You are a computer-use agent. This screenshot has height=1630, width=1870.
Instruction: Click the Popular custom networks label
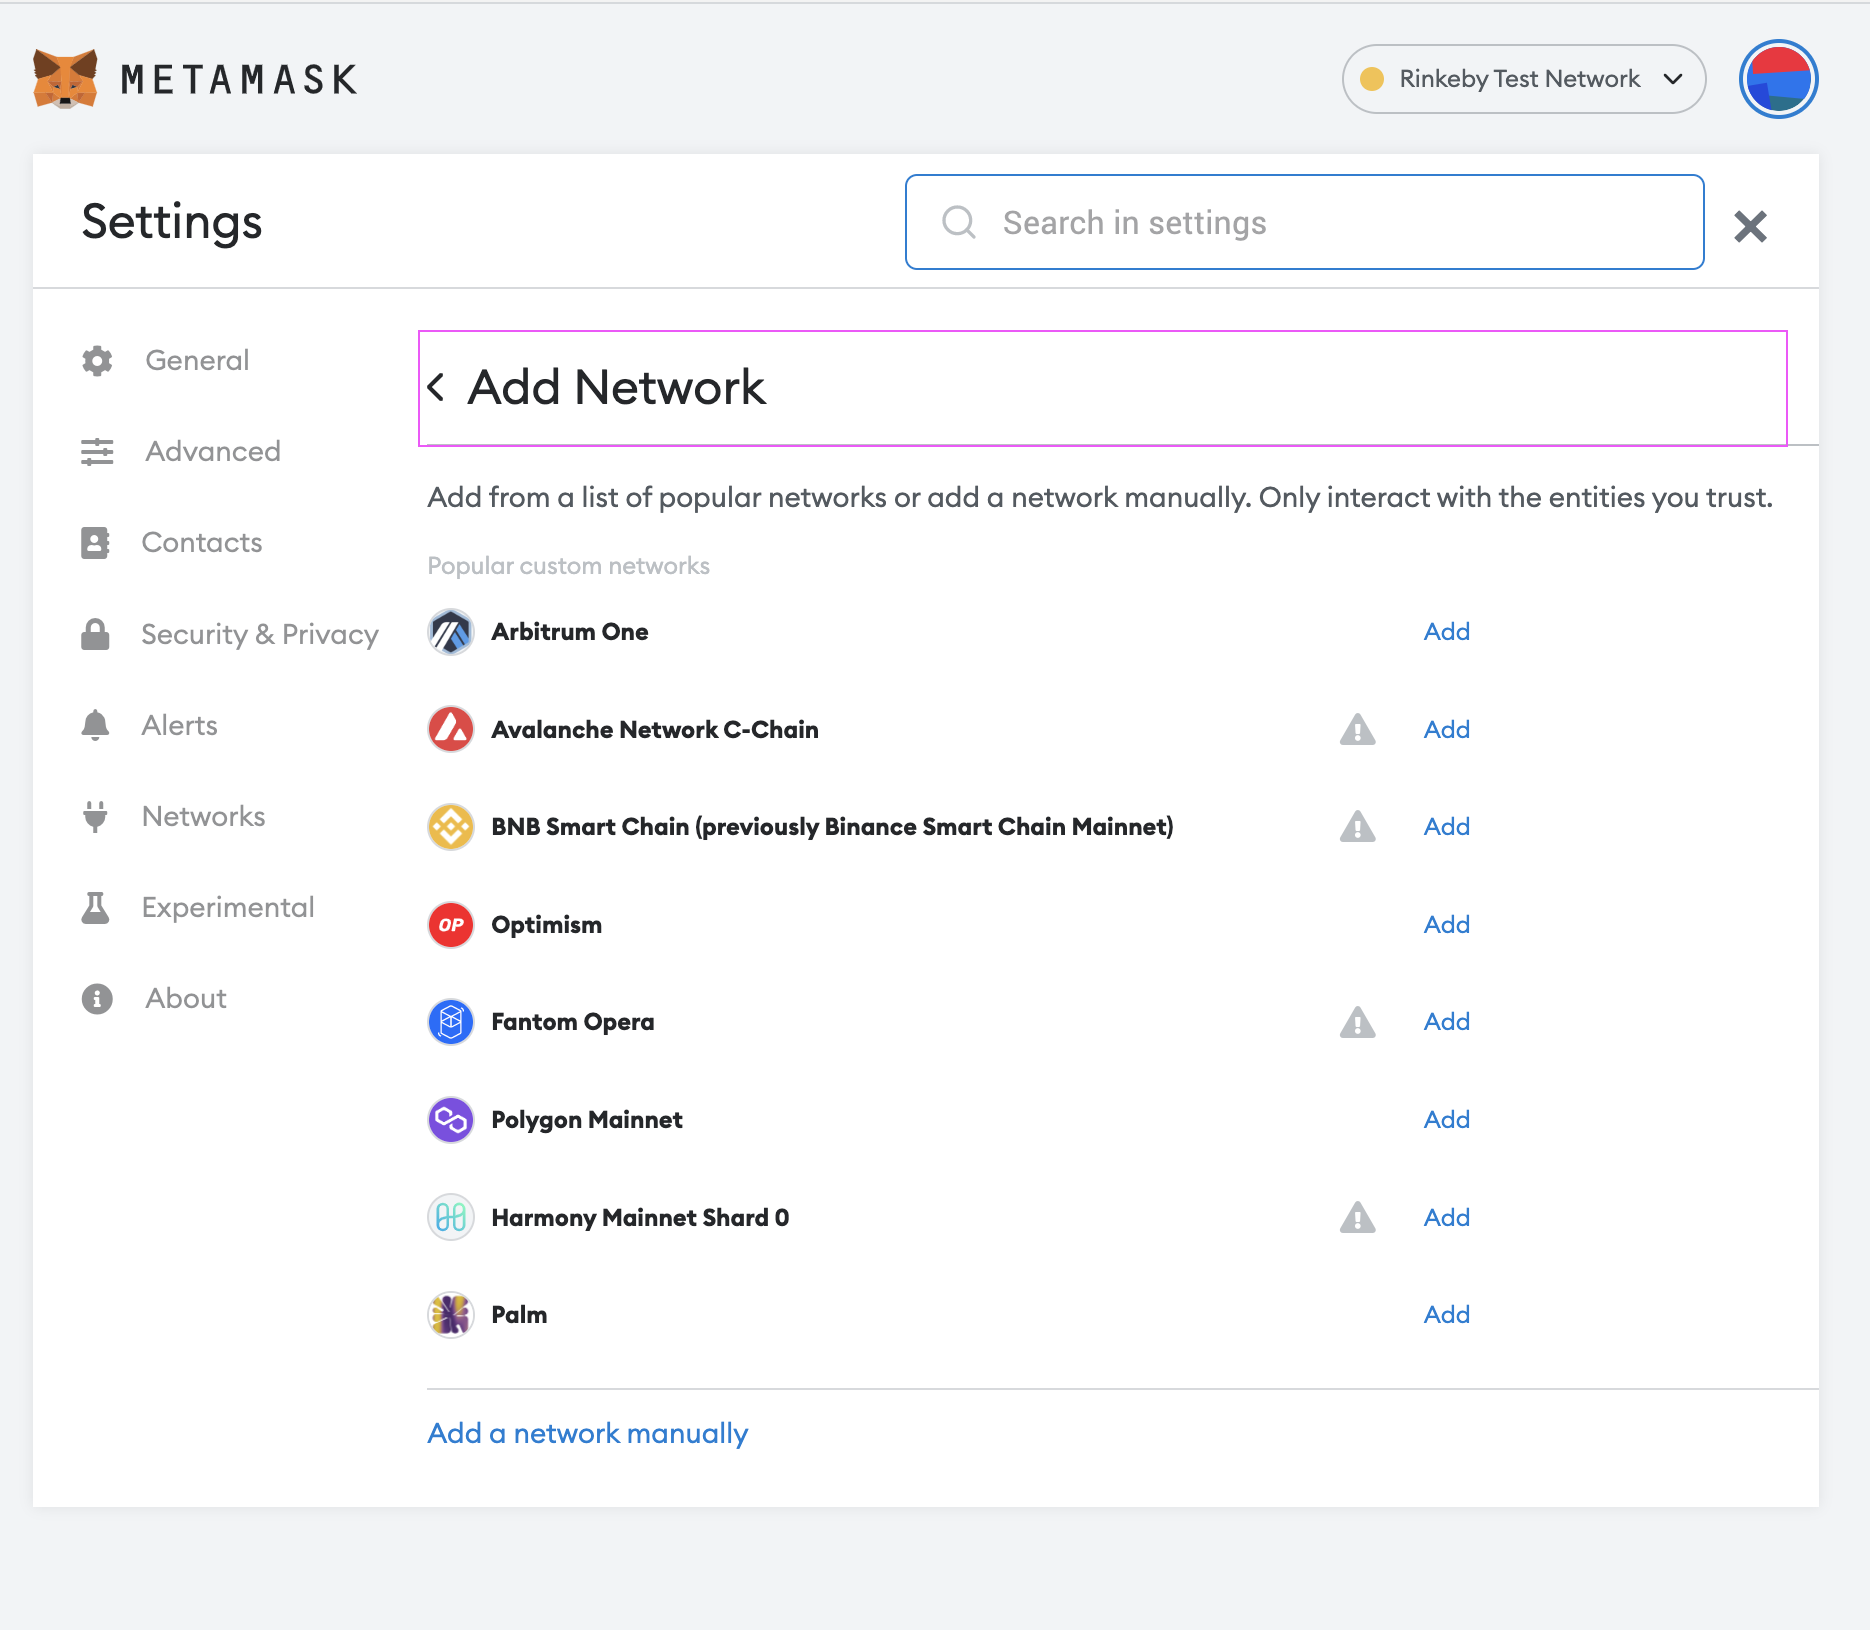(568, 566)
